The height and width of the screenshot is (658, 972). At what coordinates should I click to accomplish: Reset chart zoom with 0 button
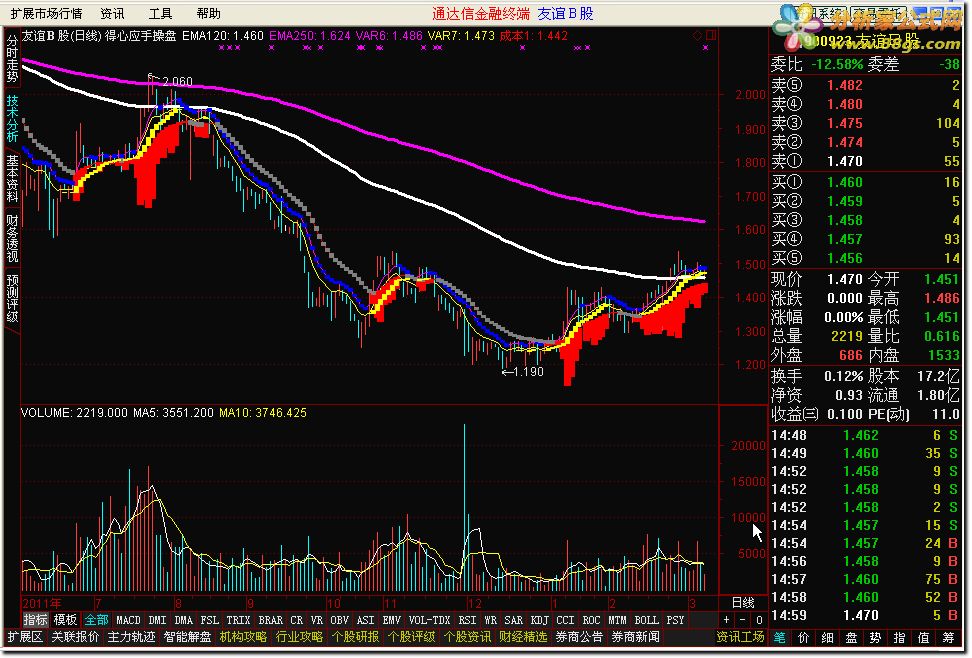(x=759, y=620)
